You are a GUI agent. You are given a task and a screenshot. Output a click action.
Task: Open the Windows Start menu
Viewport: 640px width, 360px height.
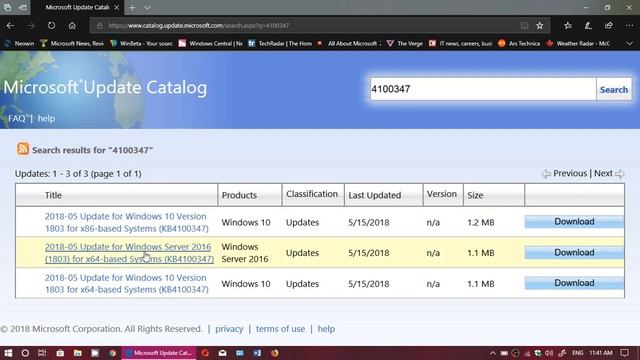pyautogui.click(x=8, y=353)
